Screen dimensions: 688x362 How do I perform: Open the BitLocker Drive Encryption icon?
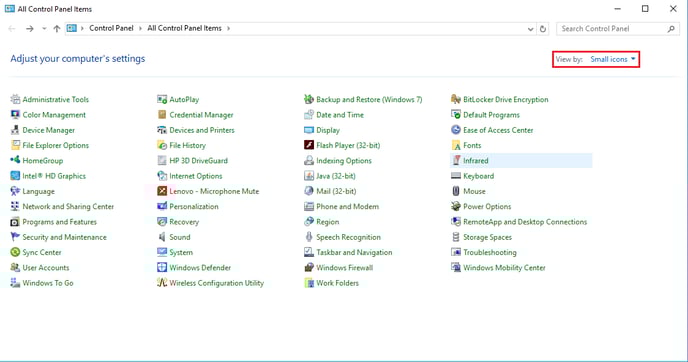click(456, 100)
